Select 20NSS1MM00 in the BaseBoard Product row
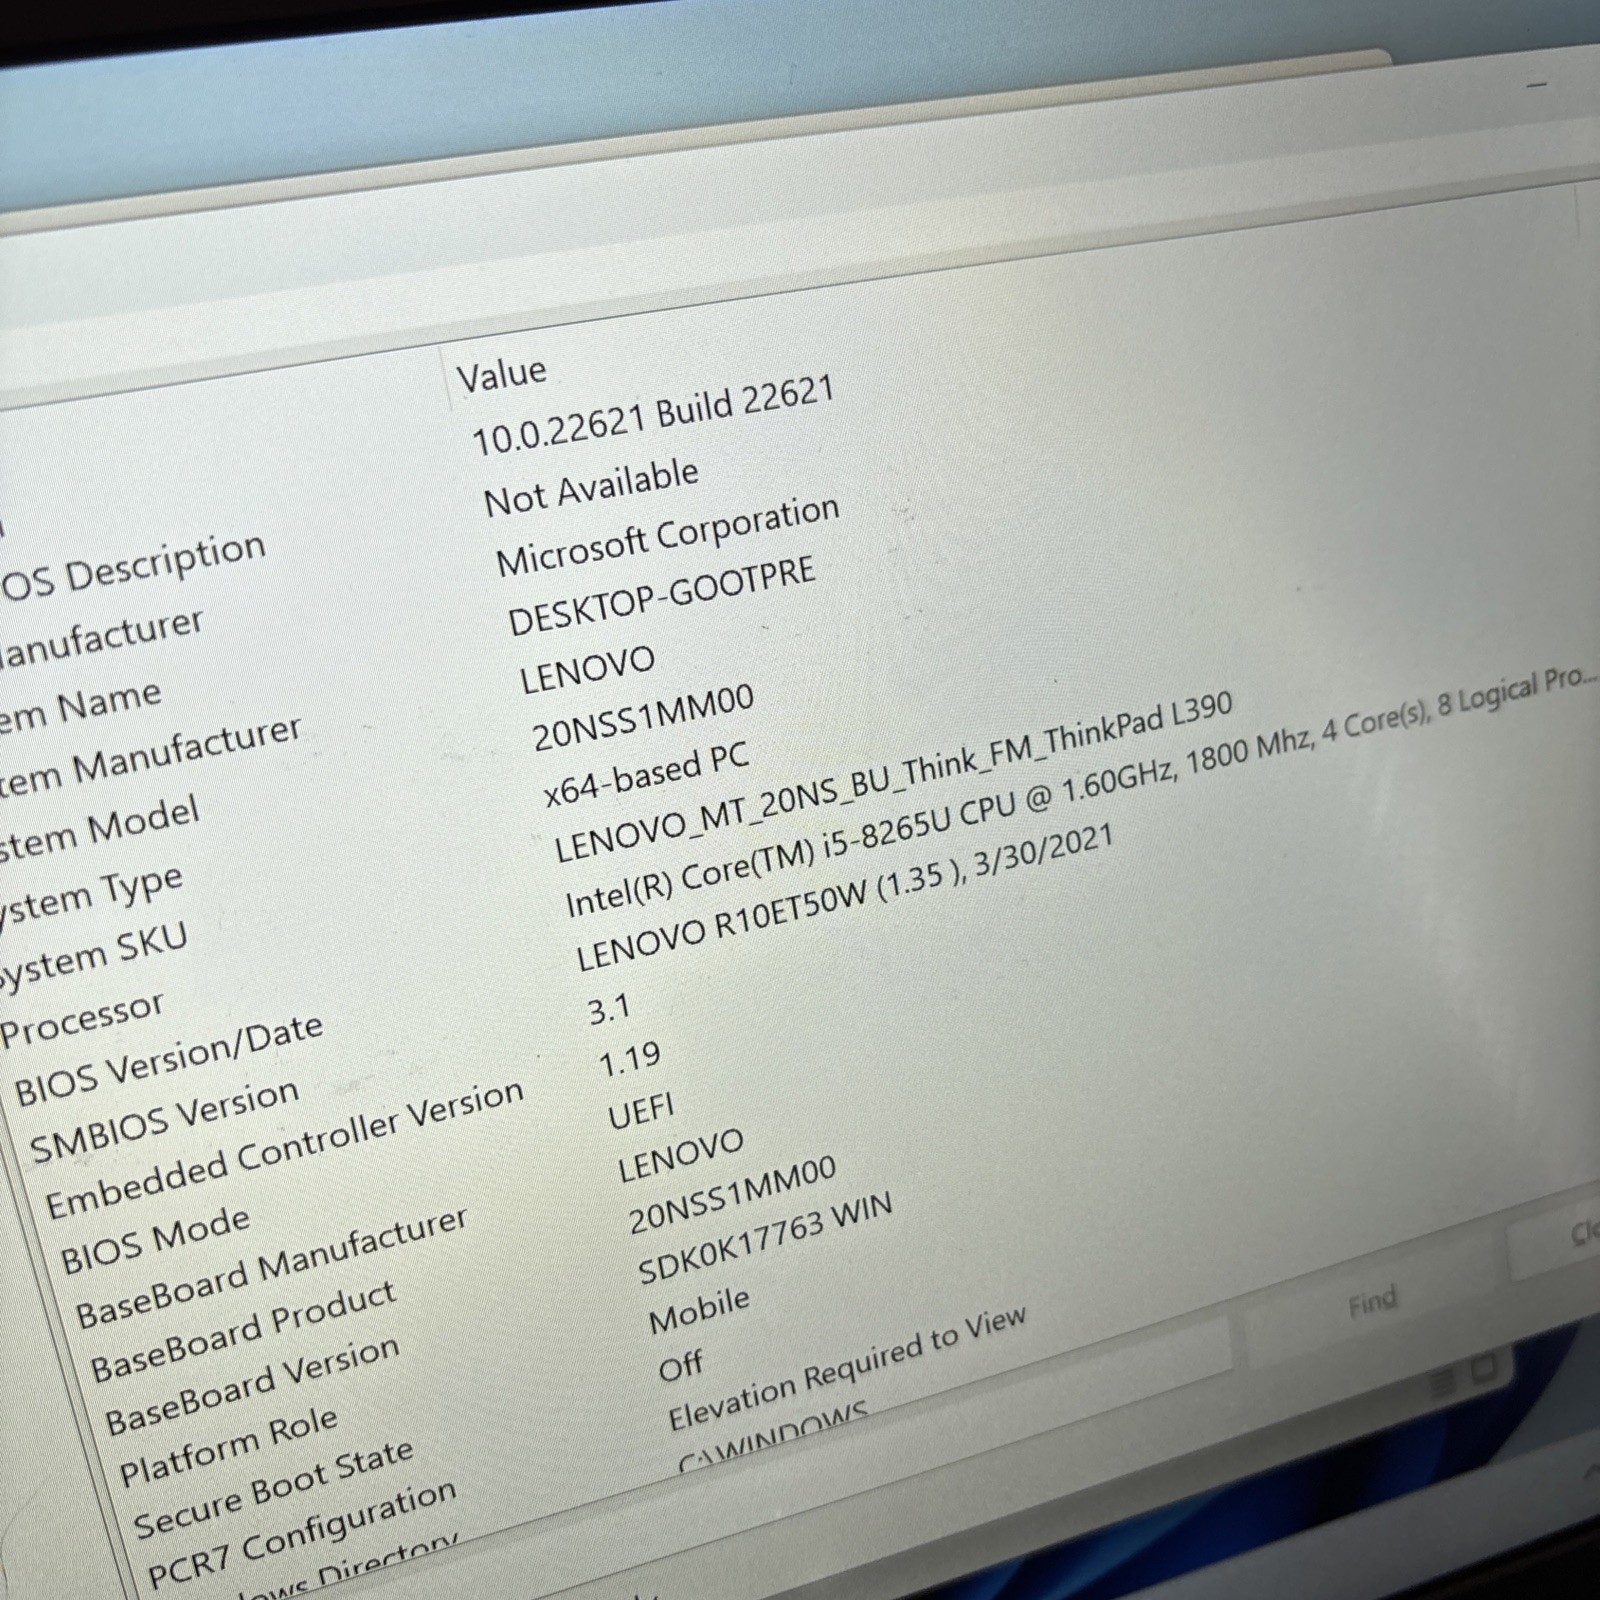The width and height of the screenshot is (1600, 1600). click(x=731, y=1197)
